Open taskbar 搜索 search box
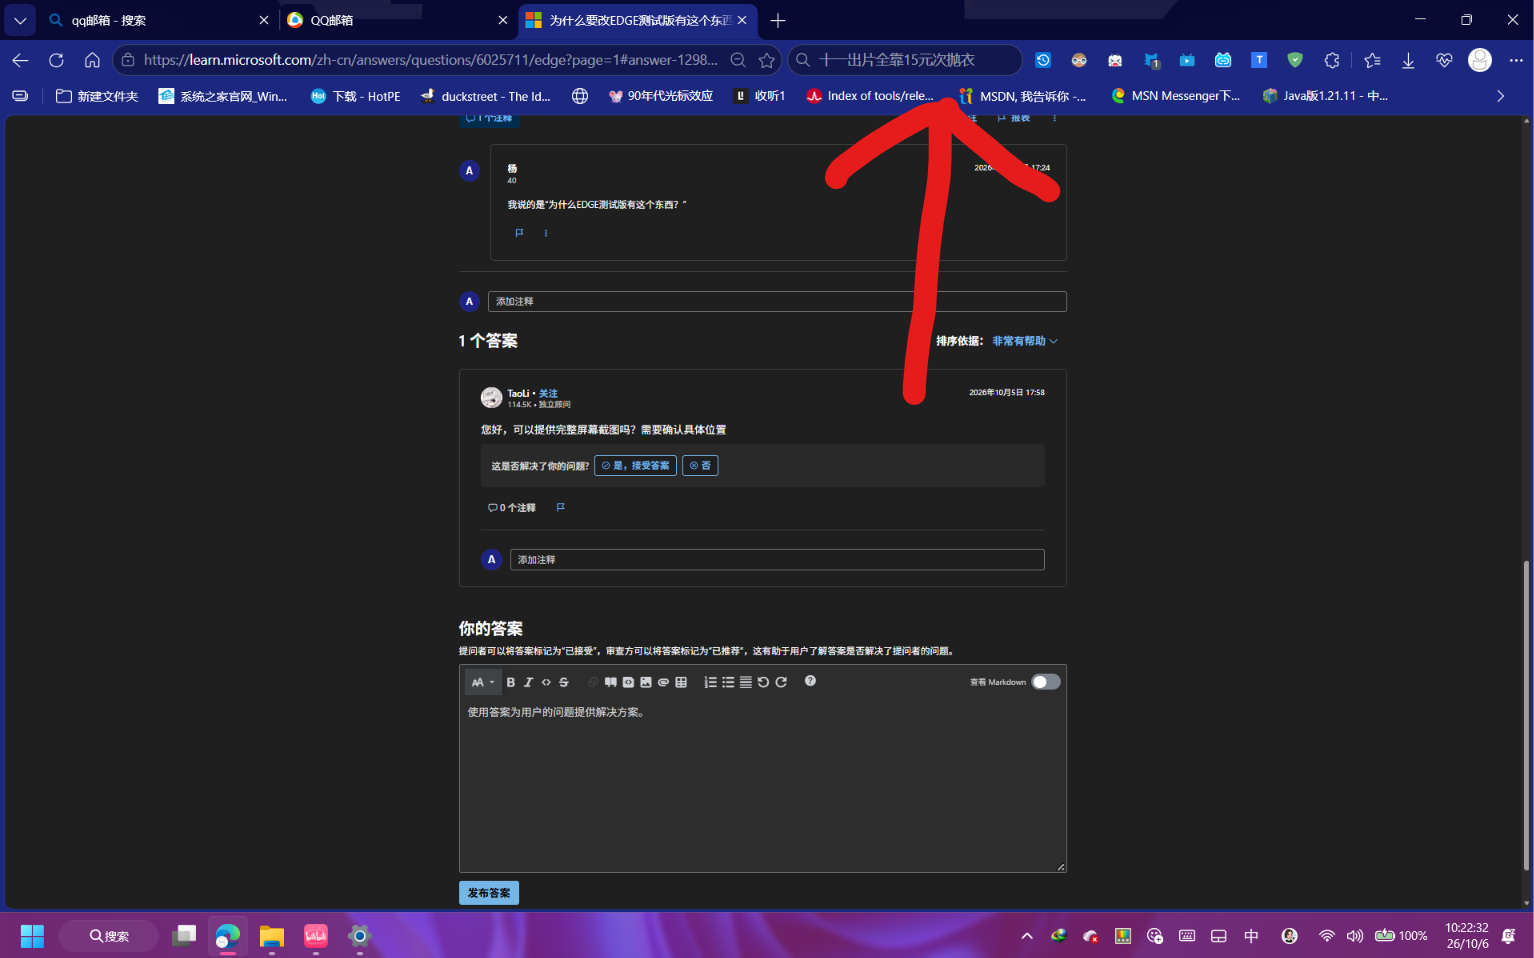This screenshot has width=1534, height=958. pyautogui.click(x=108, y=936)
